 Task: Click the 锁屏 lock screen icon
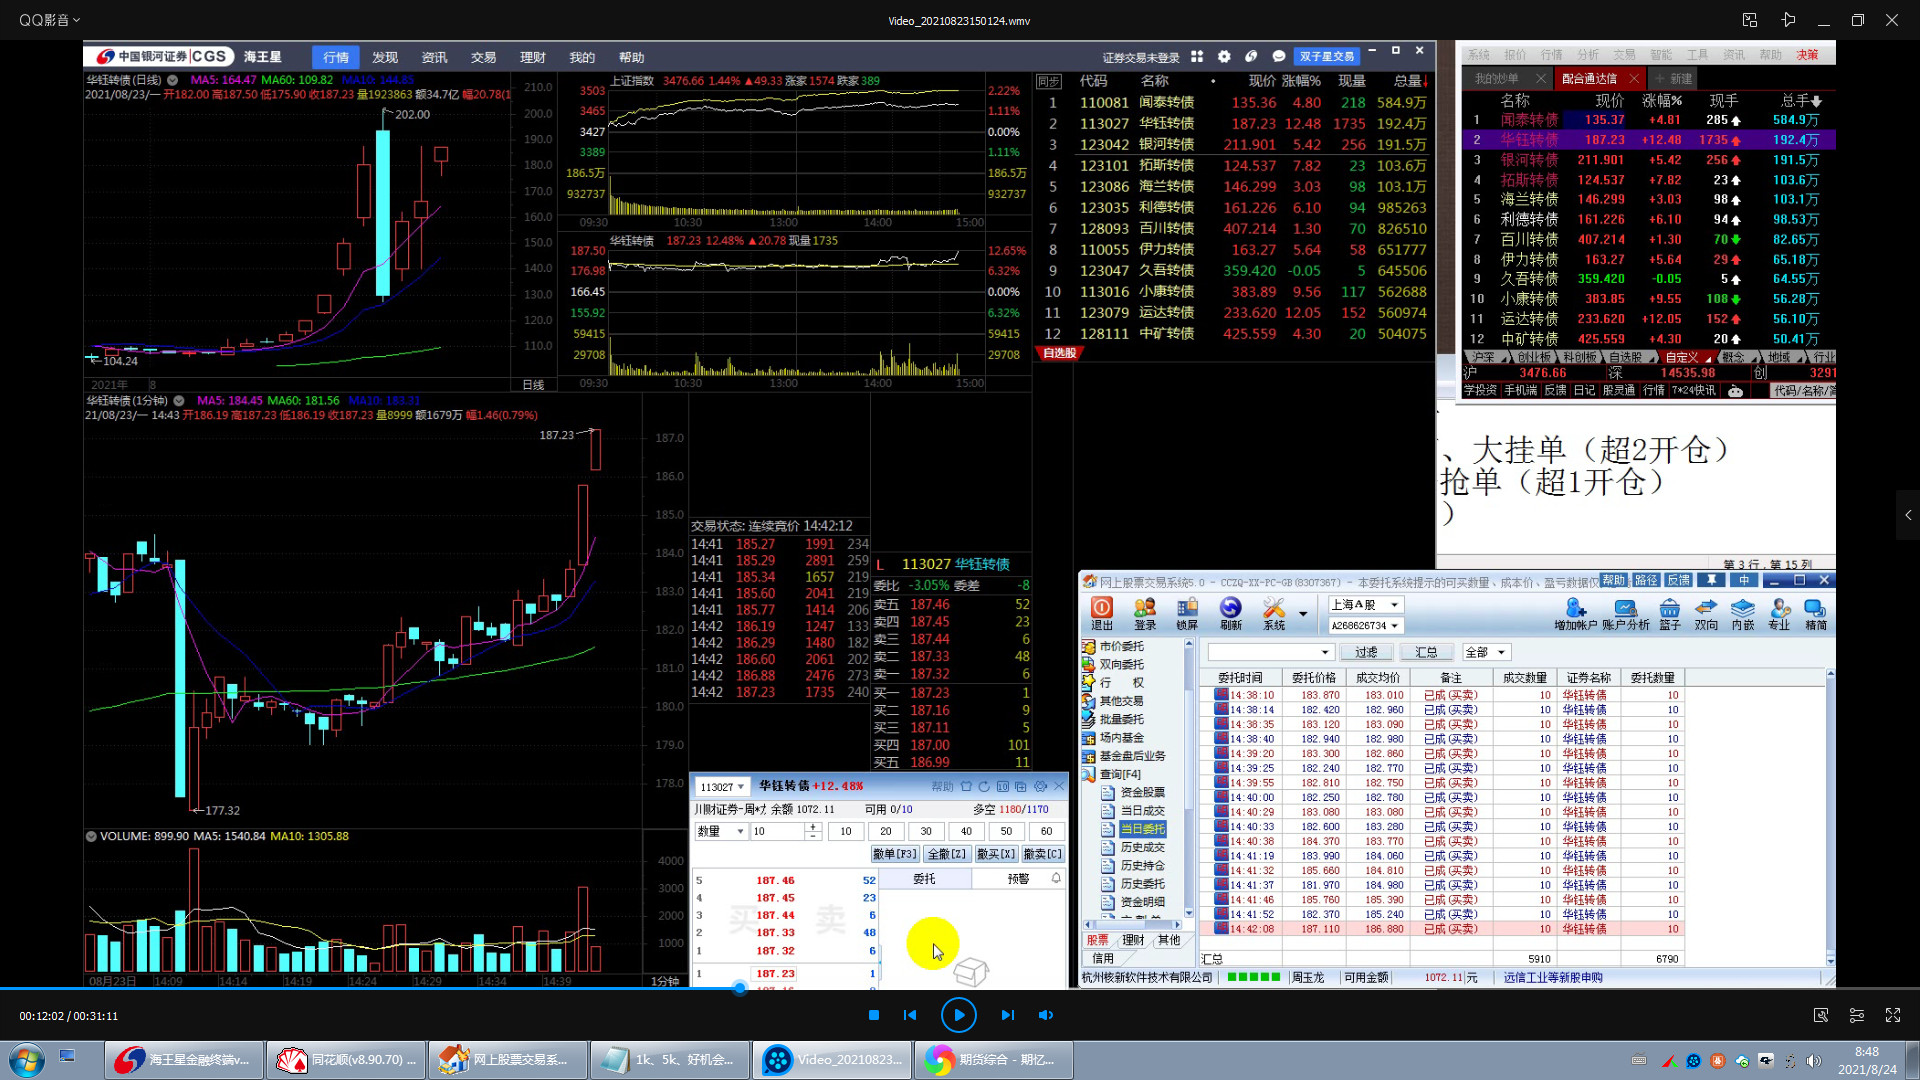click(x=1187, y=614)
